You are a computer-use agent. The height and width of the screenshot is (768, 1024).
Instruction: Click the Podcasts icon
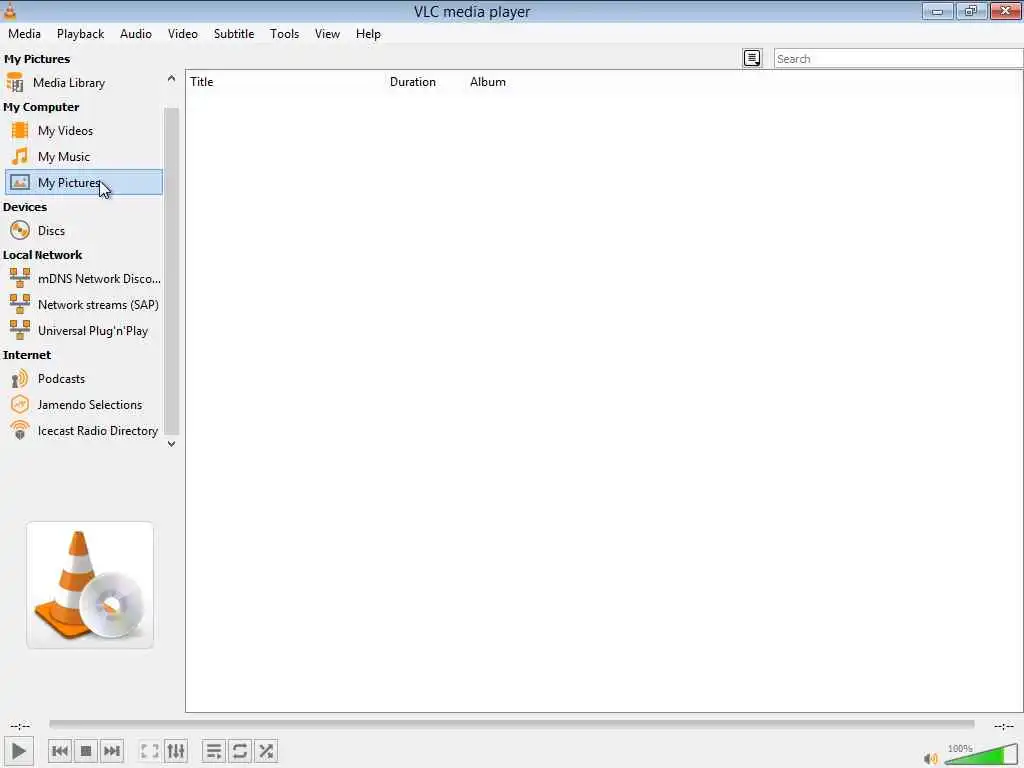20,379
